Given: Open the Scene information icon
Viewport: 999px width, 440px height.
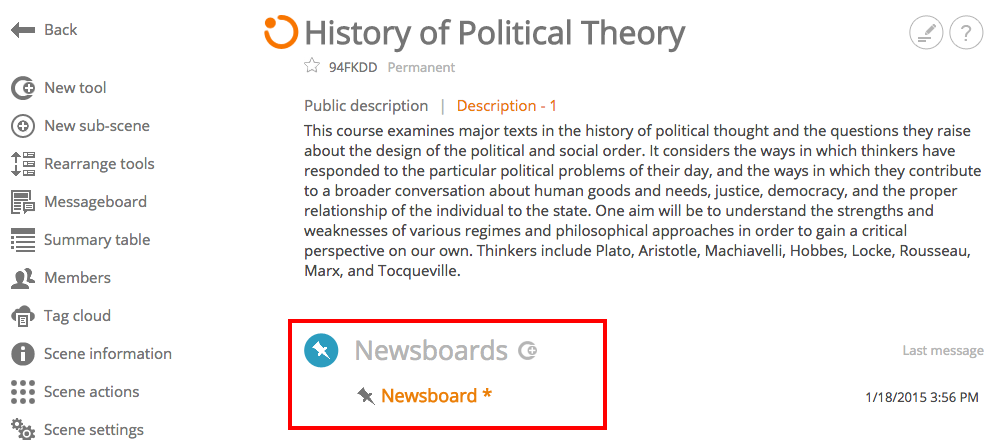Looking at the screenshot, I should point(23,354).
